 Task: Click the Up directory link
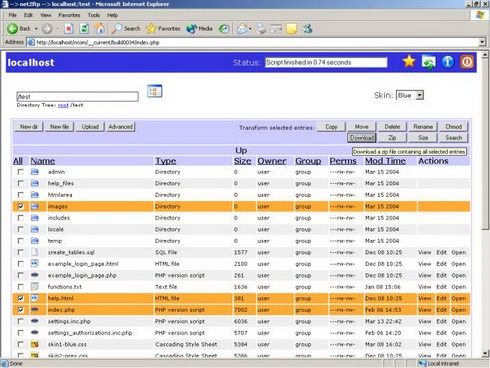(x=241, y=150)
